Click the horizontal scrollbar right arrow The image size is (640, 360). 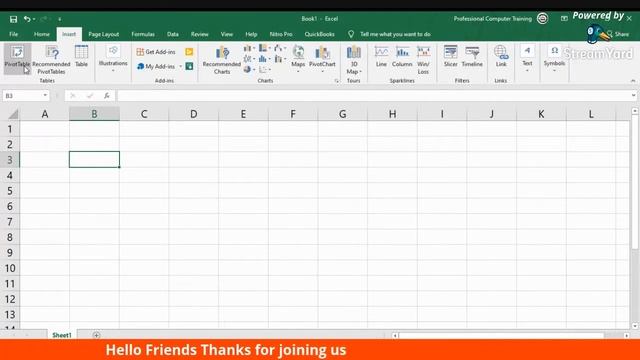pyautogui.click(x=627, y=336)
